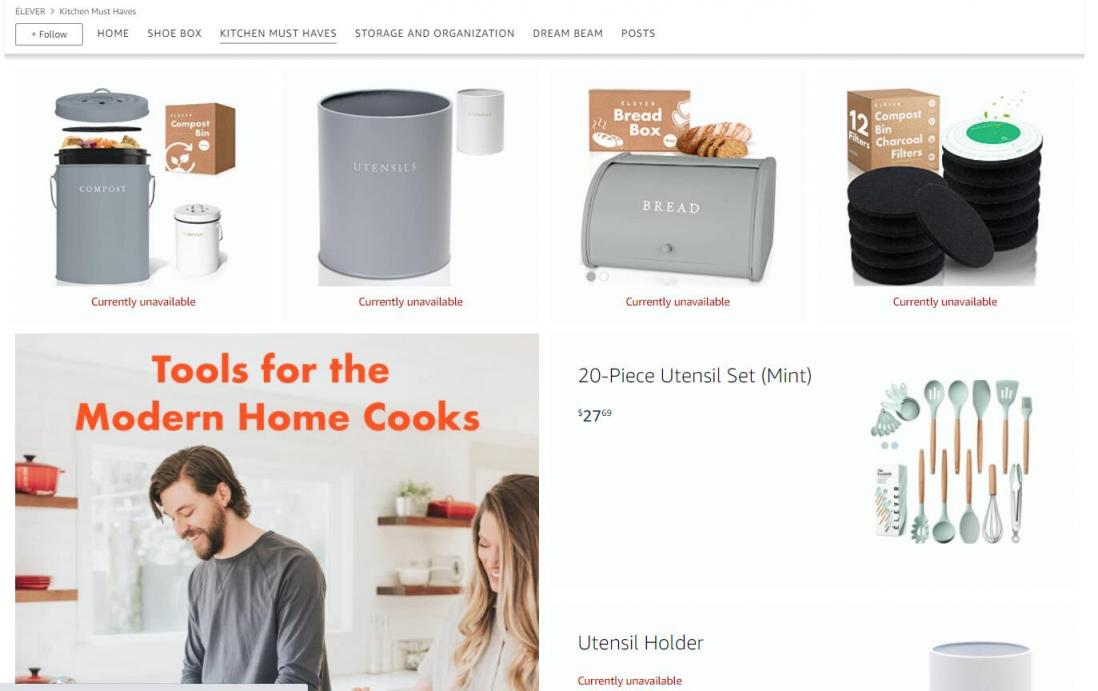Screen dimensions: 1098x691
Task: Open the compost bin charcoal filters image
Action: pyautogui.click(x=945, y=186)
